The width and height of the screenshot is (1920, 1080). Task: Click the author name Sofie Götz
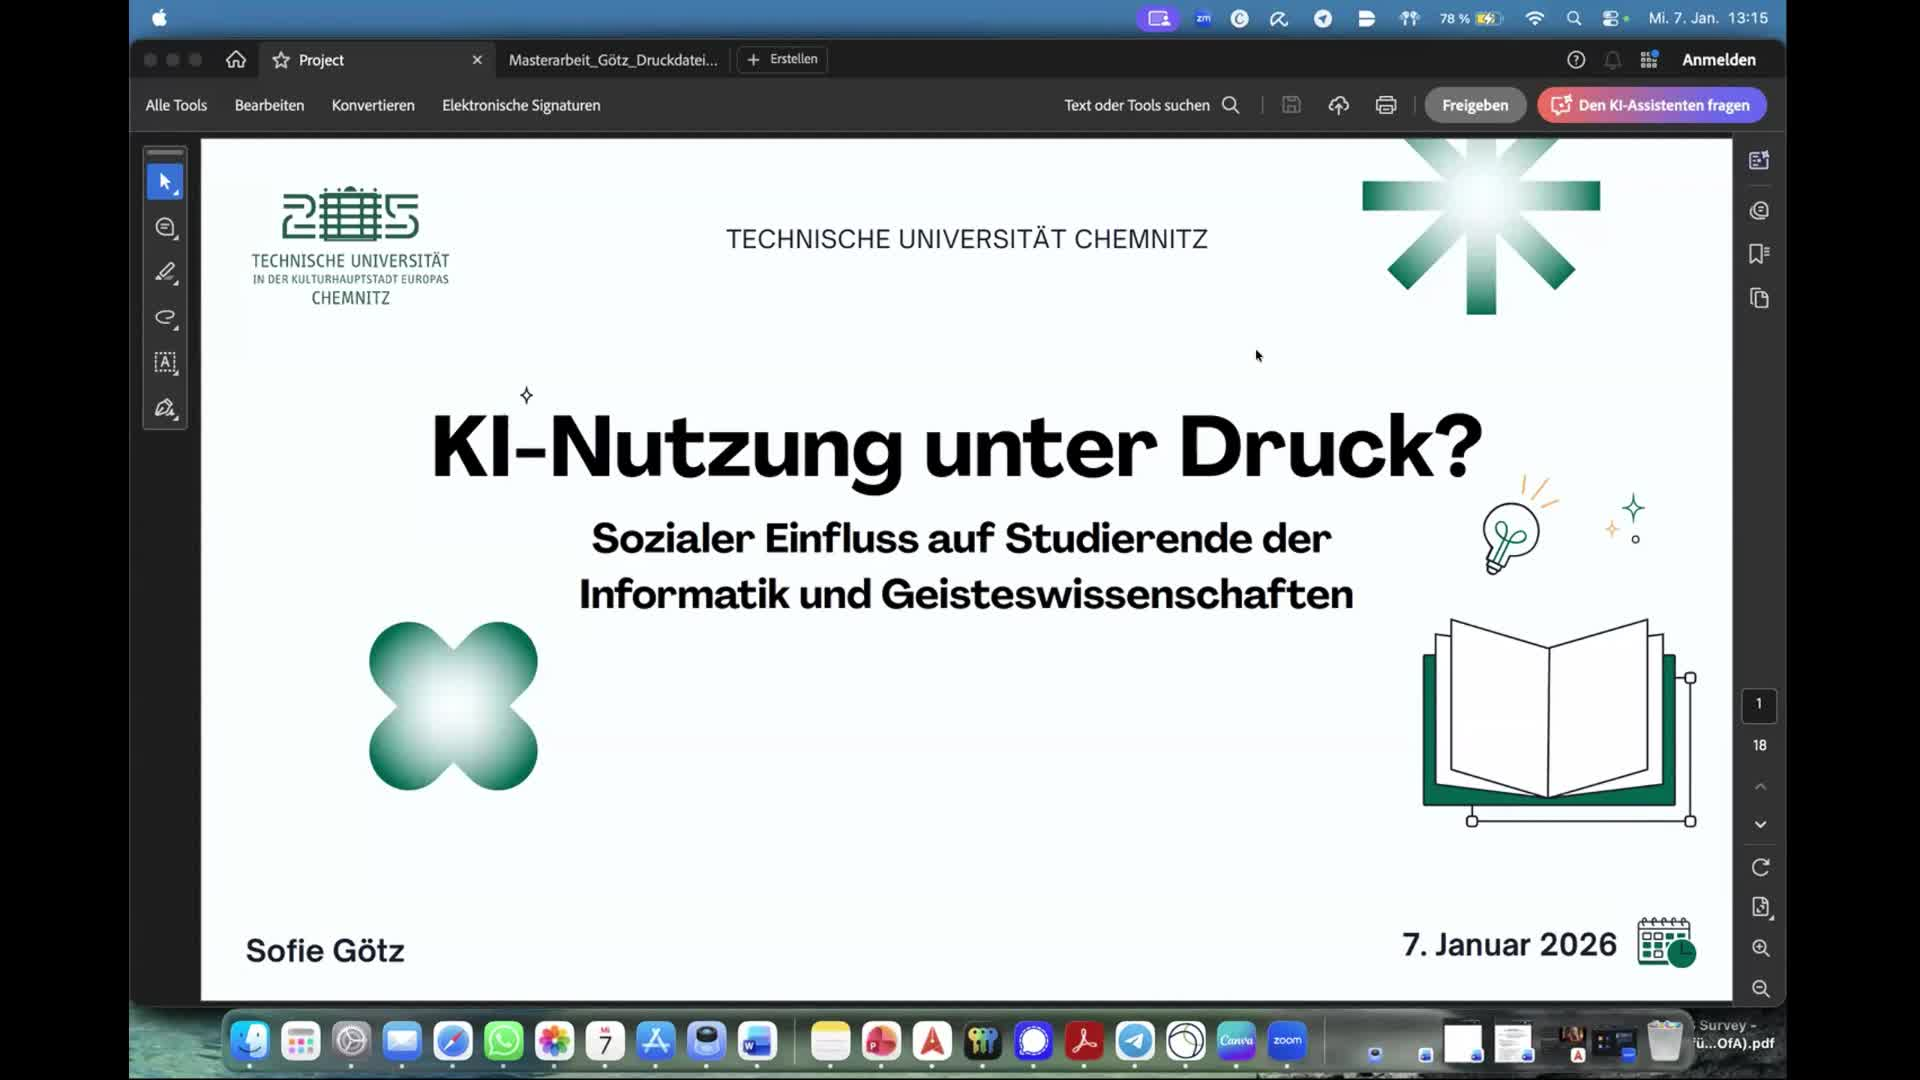coord(325,950)
